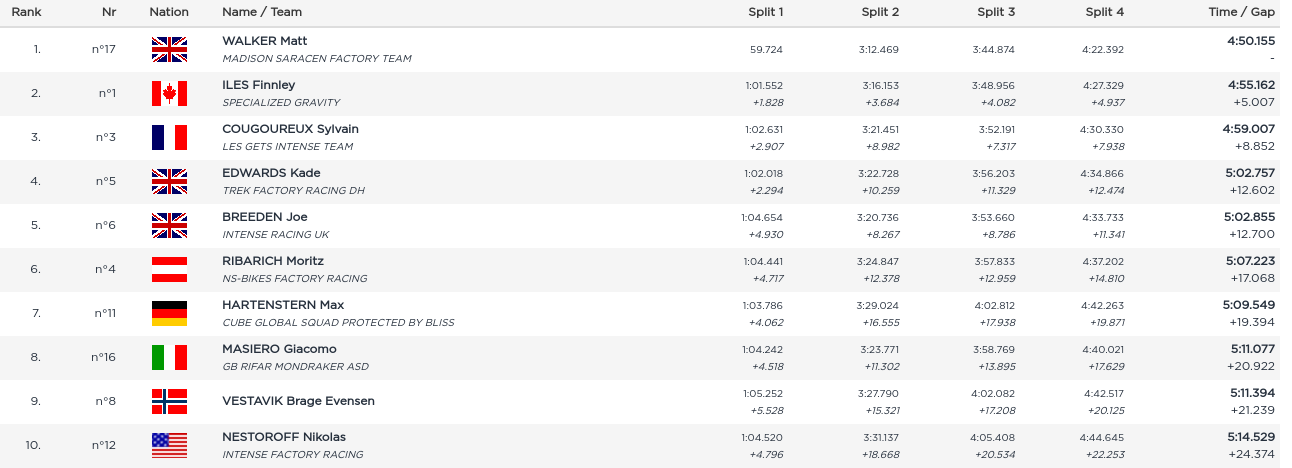Open rider WALKER Matt's name

(265, 41)
